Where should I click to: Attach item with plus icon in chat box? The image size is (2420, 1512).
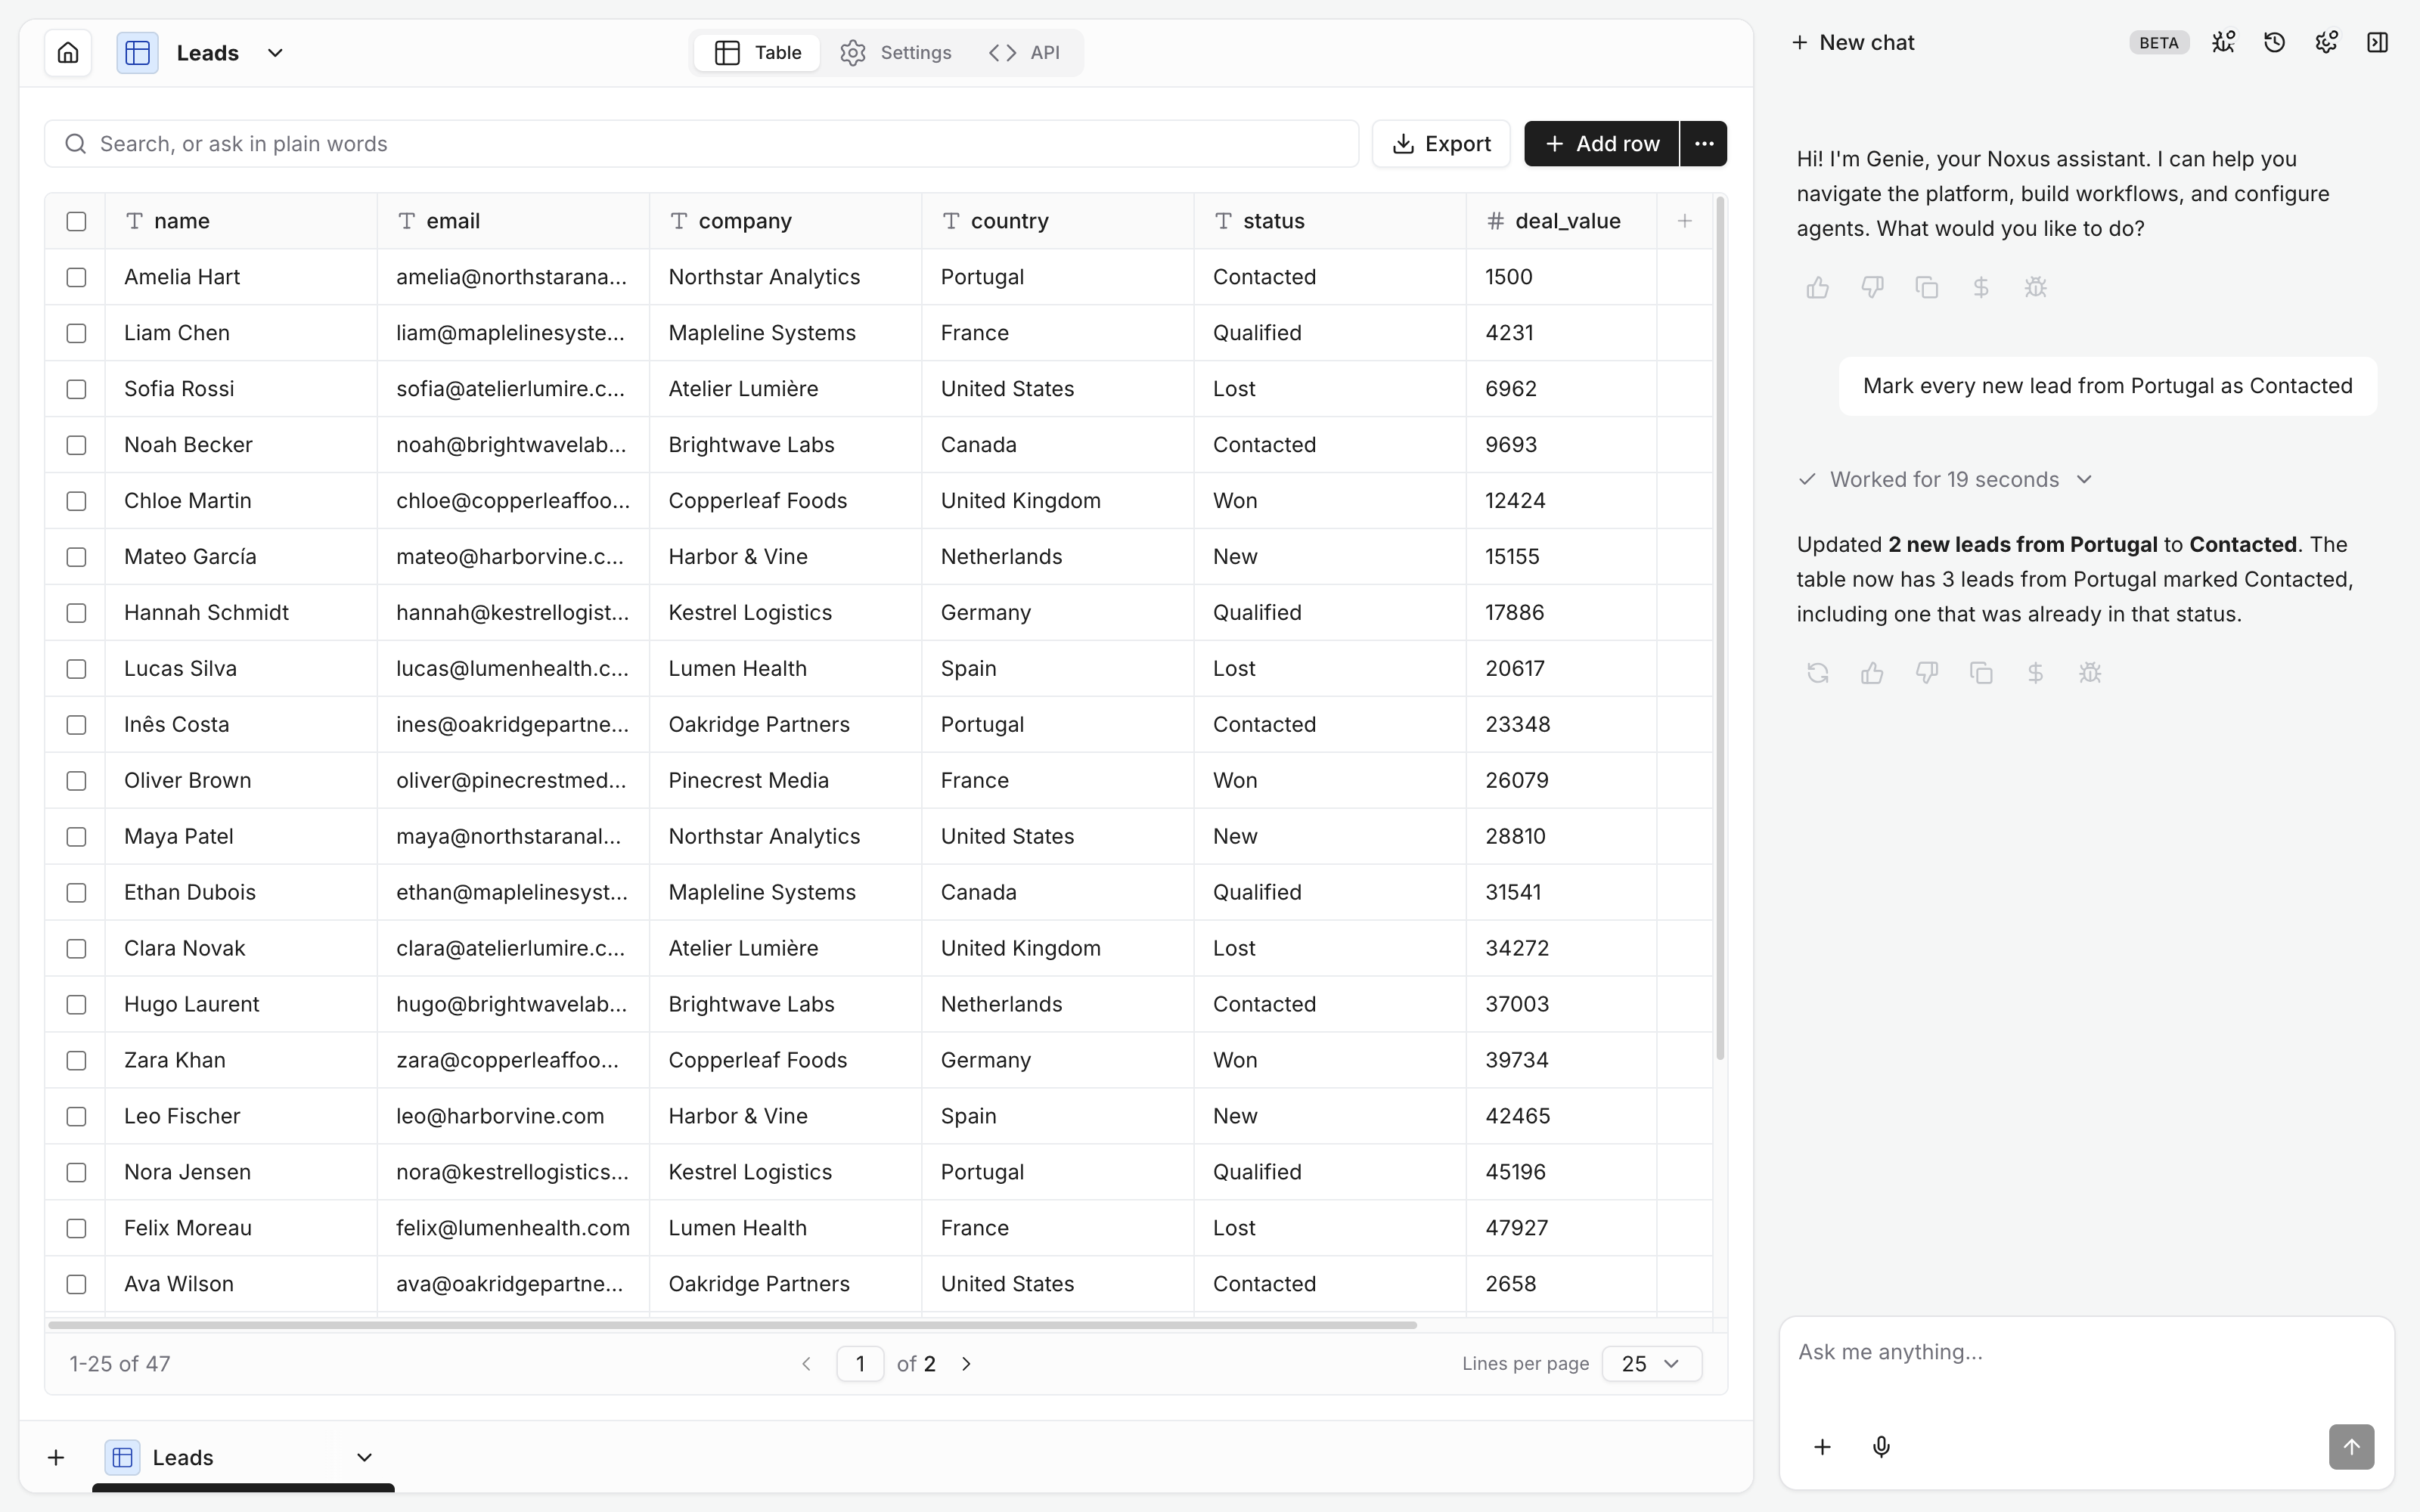(x=1822, y=1447)
